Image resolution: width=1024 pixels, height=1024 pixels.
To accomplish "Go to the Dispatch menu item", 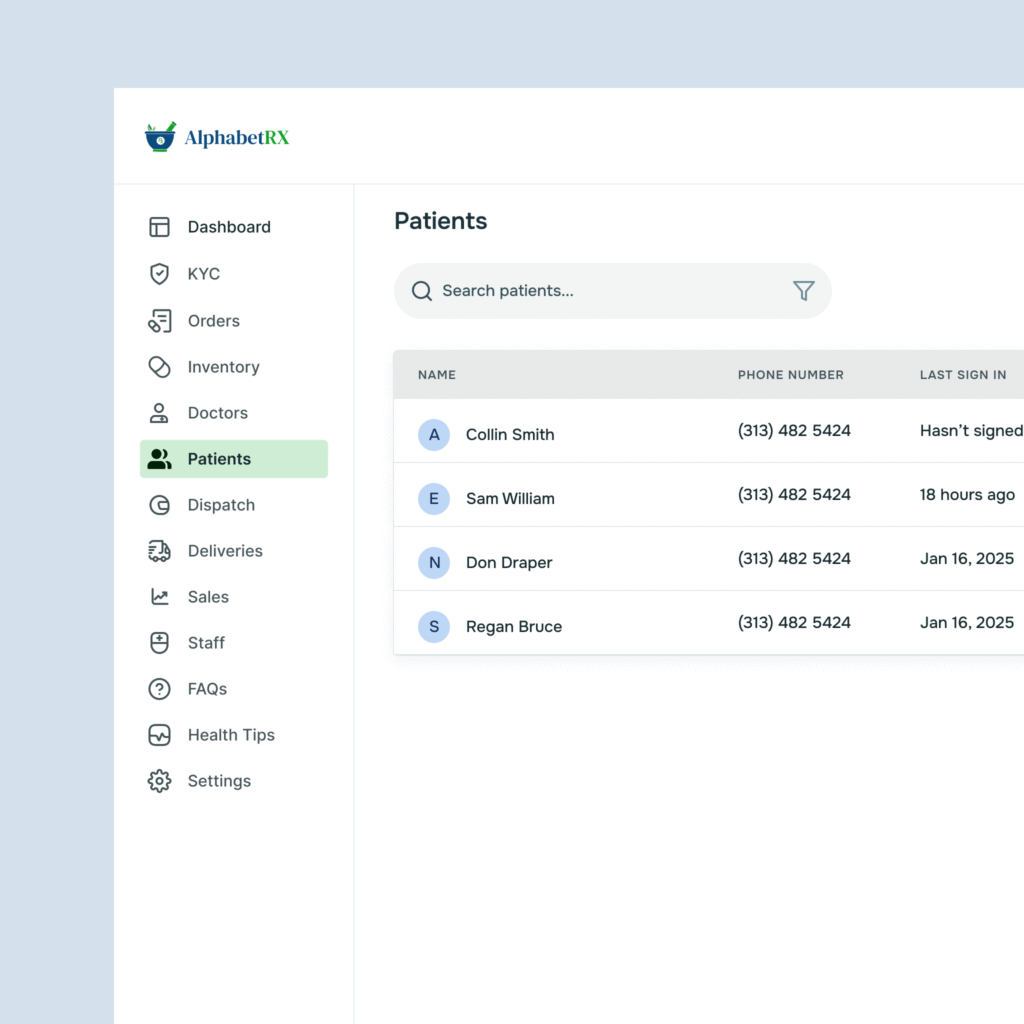I will (x=221, y=505).
